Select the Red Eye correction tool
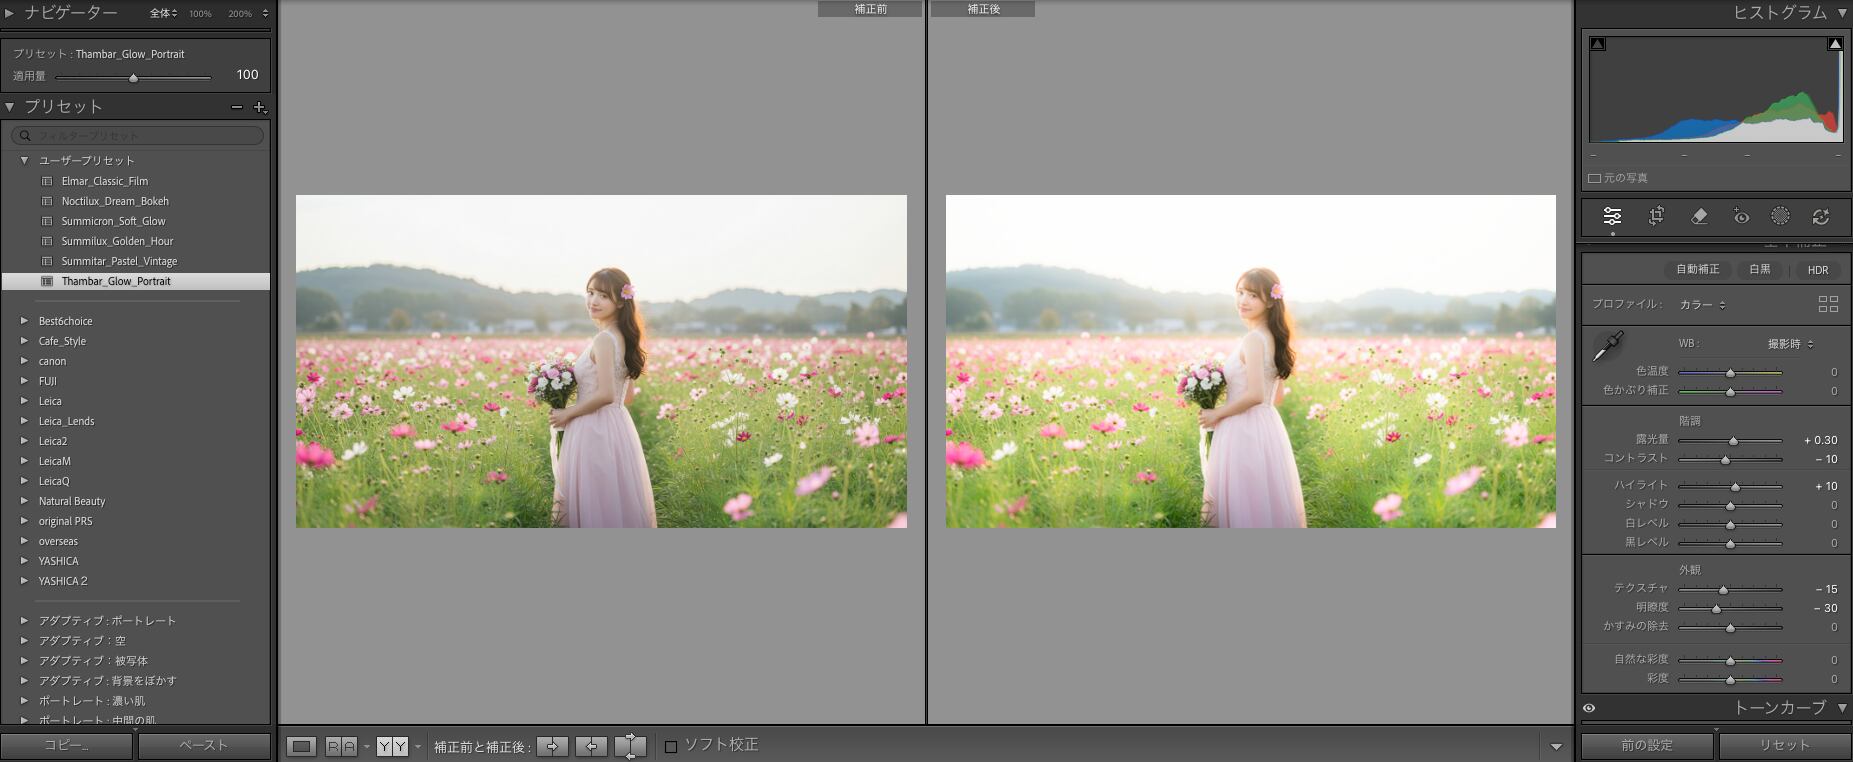Image resolution: width=1853 pixels, height=762 pixels. click(1741, 216)
